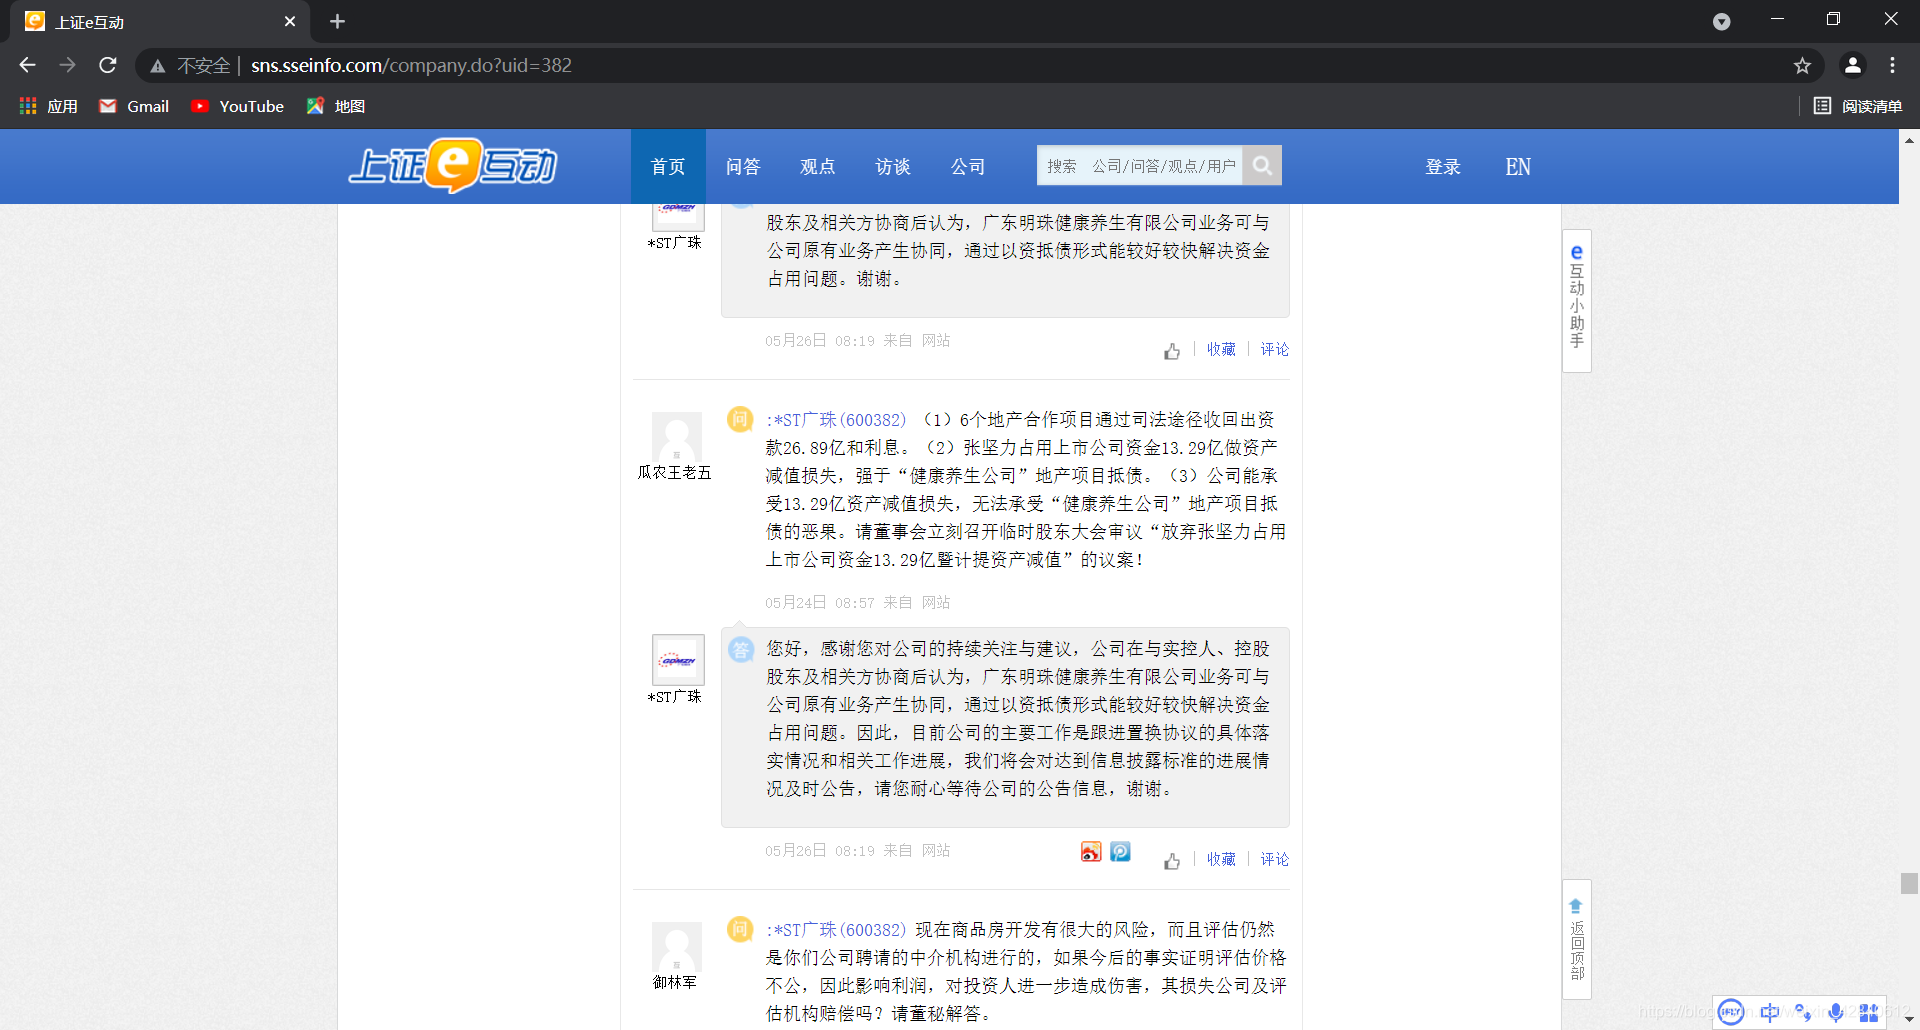
Task: Click 评论 on the second answer
Action: (x=1275, y=860)
